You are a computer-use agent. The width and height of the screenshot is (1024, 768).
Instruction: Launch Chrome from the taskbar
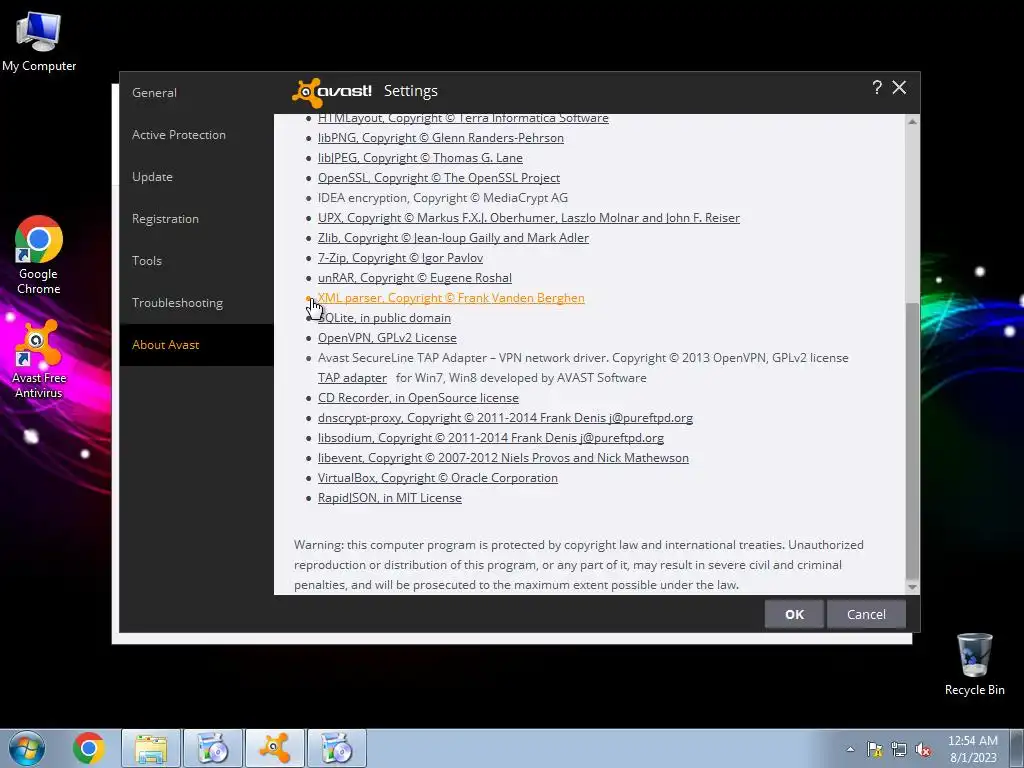(89, 748)
